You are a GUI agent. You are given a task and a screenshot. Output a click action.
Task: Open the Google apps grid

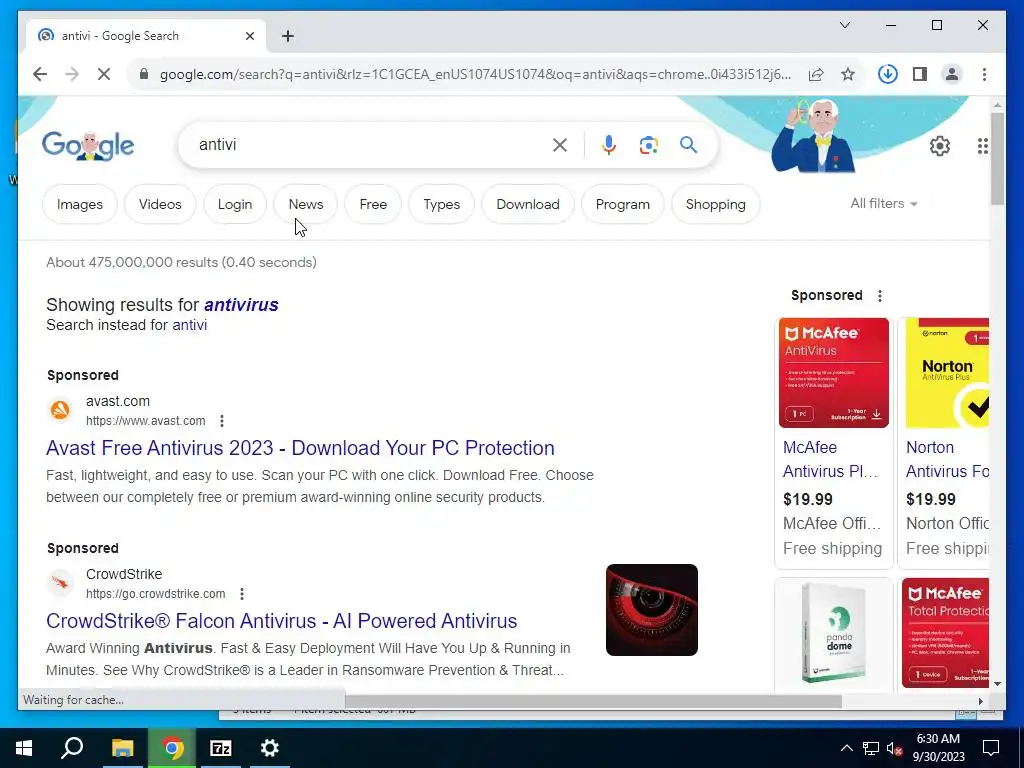pyautogui.click(x=982, y=146)
